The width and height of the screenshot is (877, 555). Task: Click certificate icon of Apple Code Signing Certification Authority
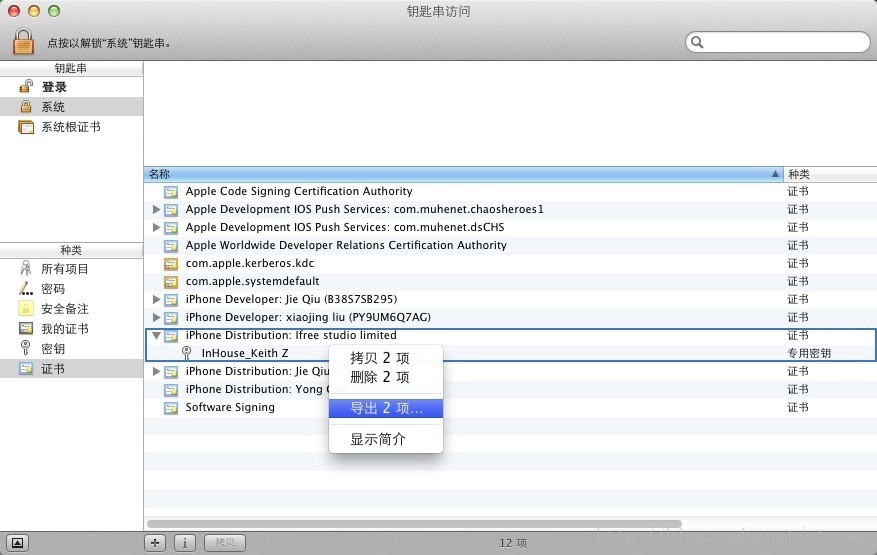pyautogui.click(x=171, y=192)
